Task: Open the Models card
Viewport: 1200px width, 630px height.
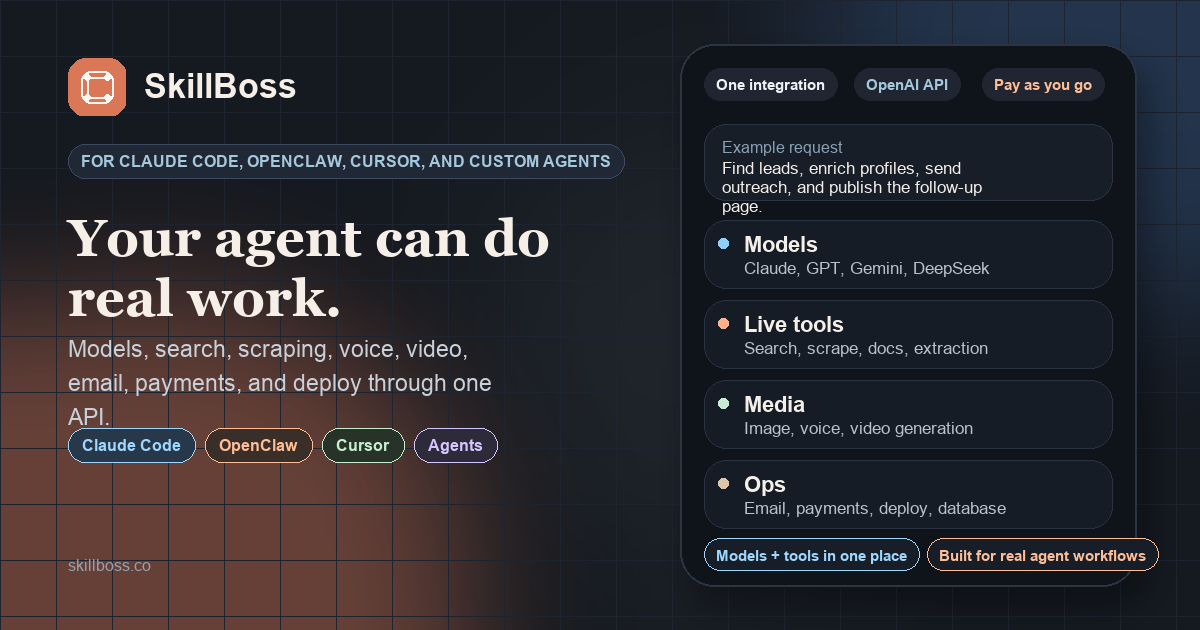Action: click(908, 255)
